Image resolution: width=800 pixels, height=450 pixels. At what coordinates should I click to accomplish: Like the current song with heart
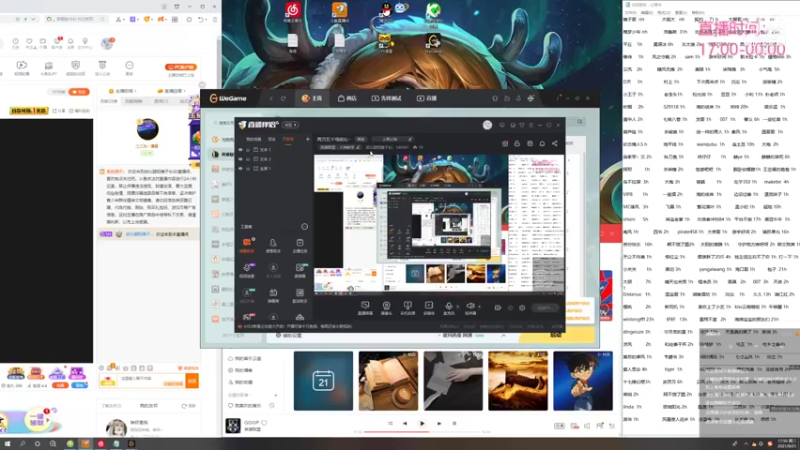264,422
